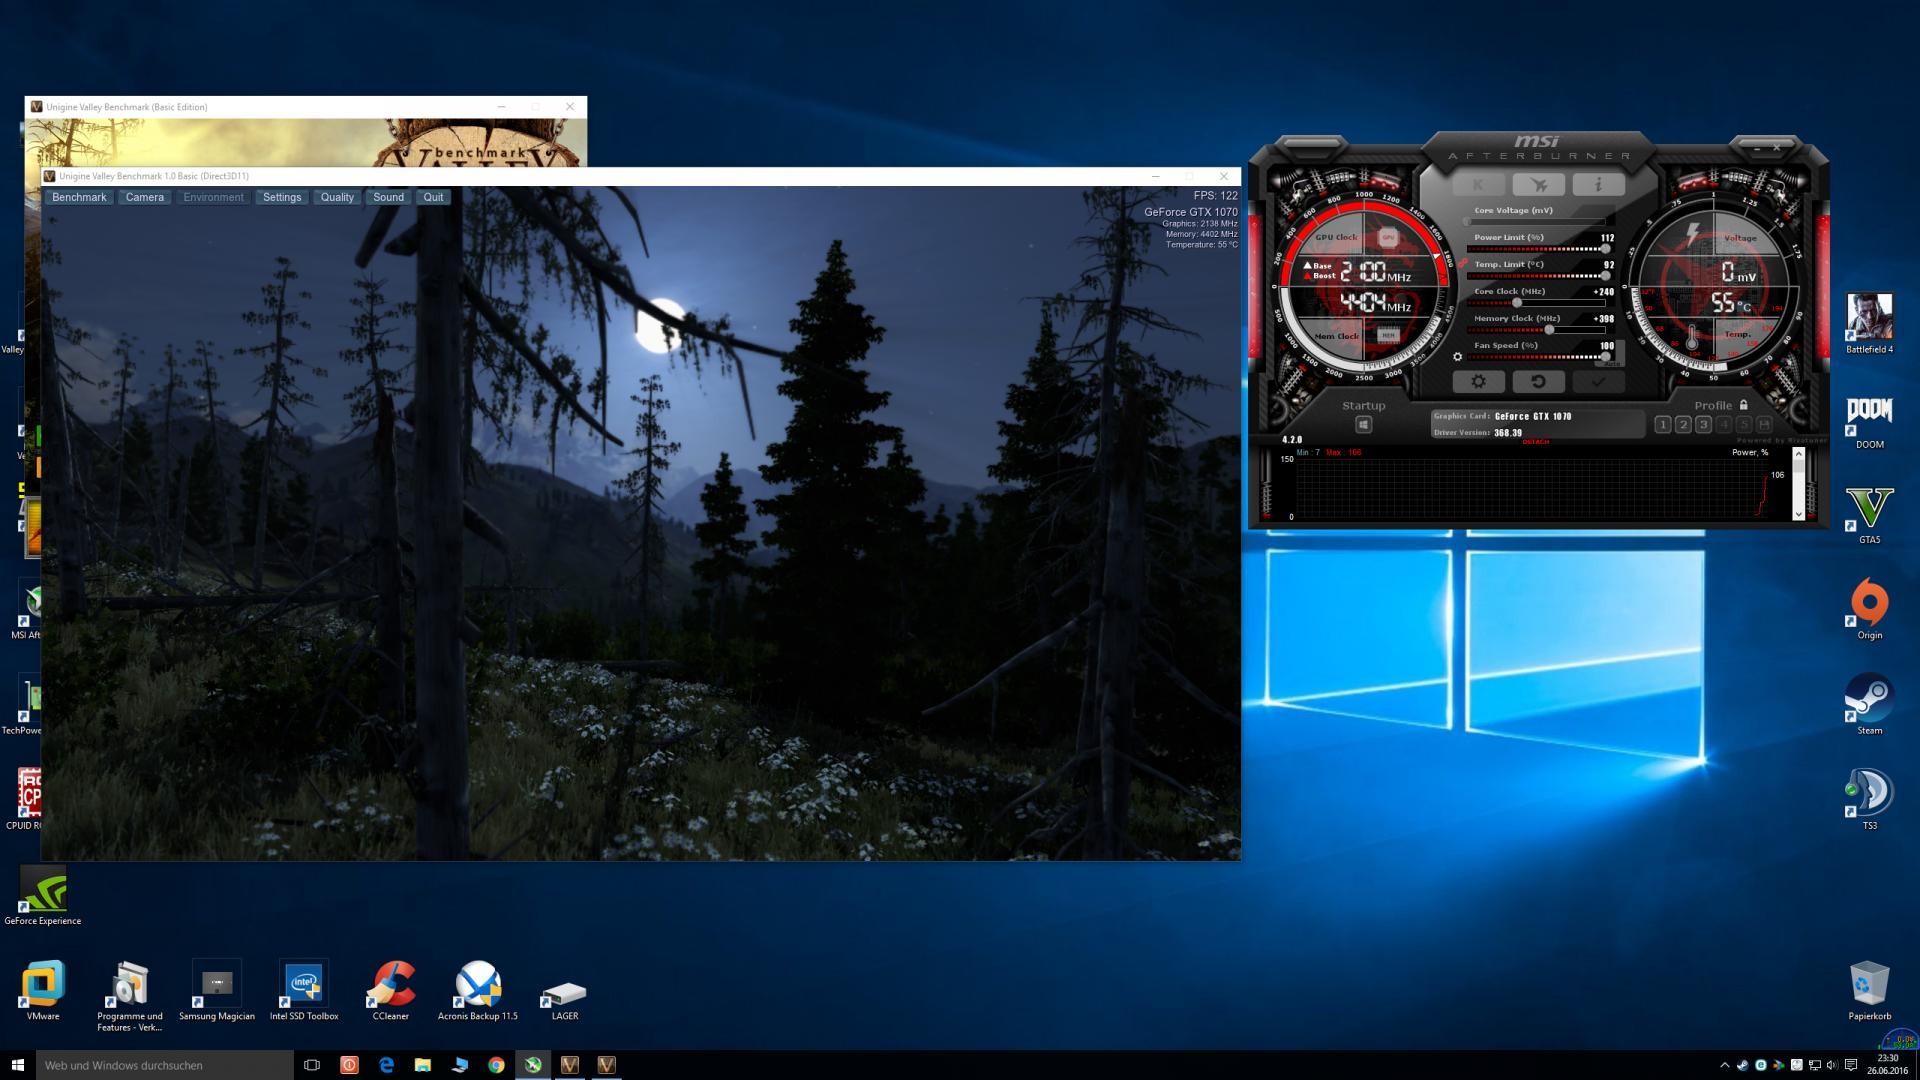Click the Detach monitor link
Viewport: 1920px width, 1080px height.
coord(1535,442)
